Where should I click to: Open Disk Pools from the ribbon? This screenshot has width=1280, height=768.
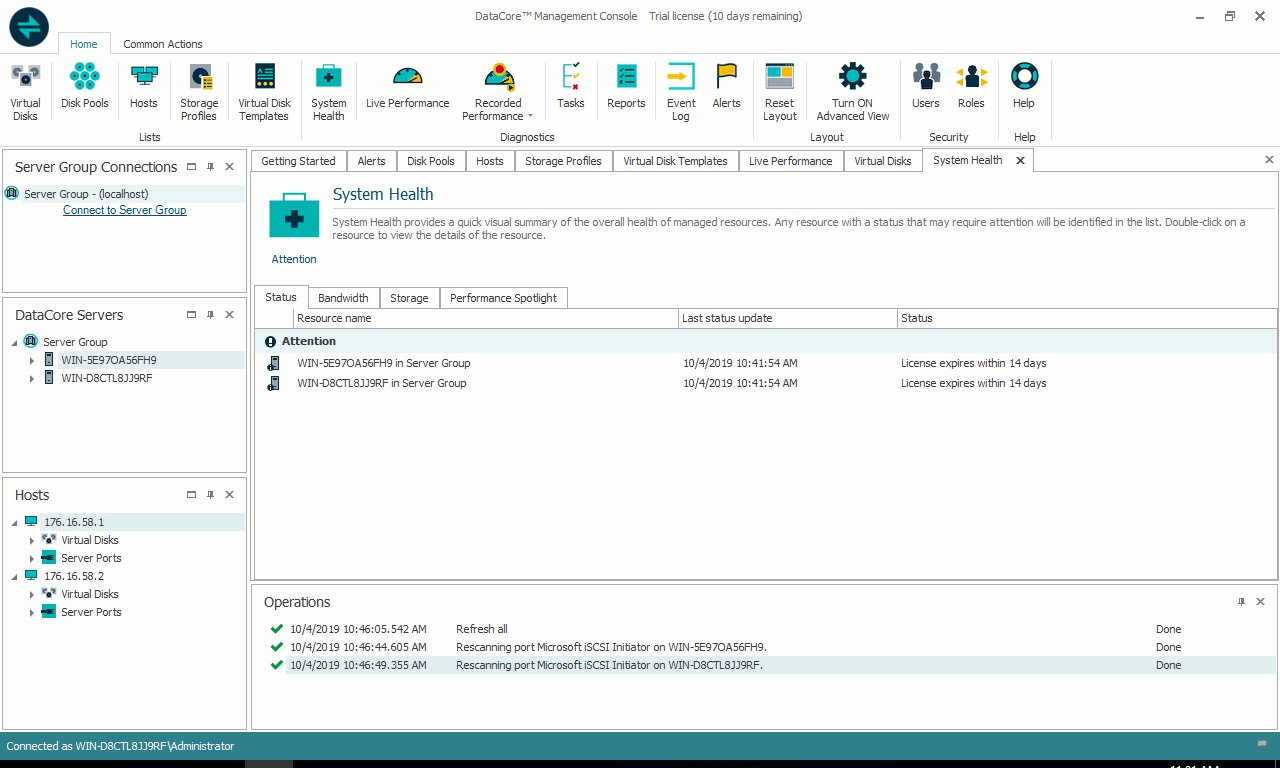coord(85,86)
